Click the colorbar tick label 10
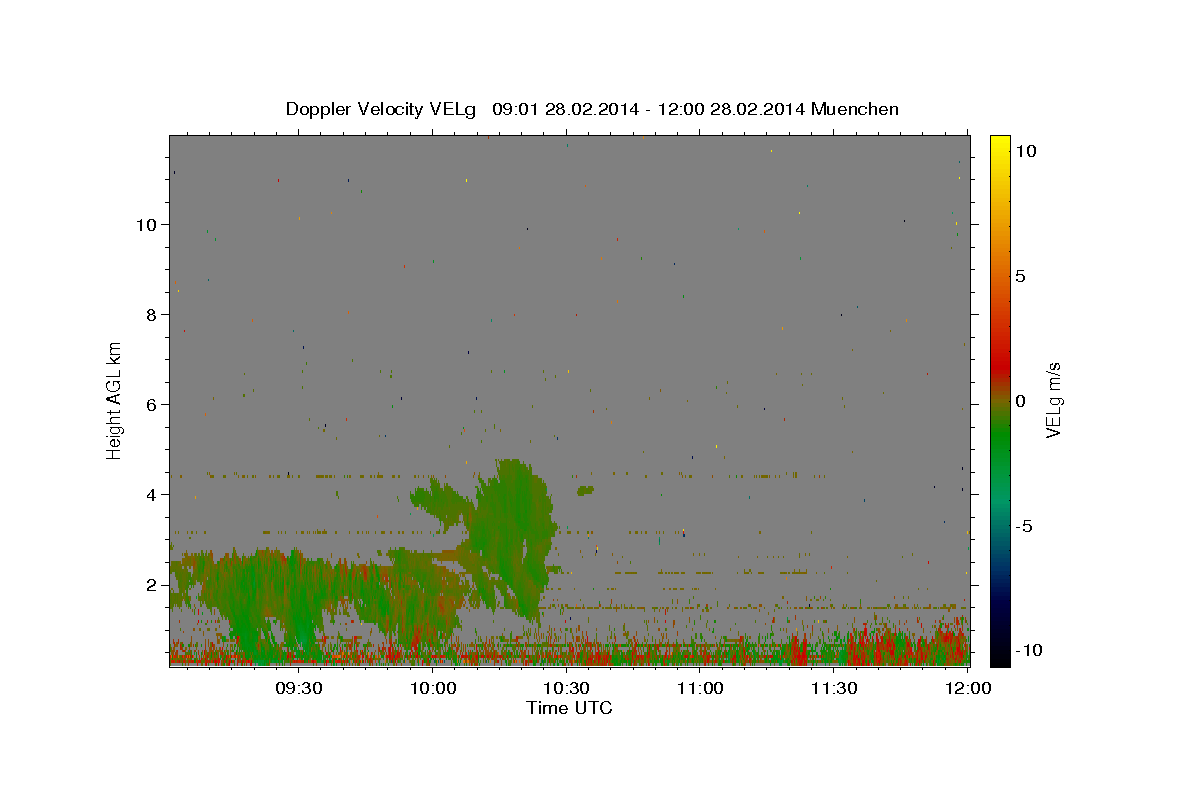 1025,150
